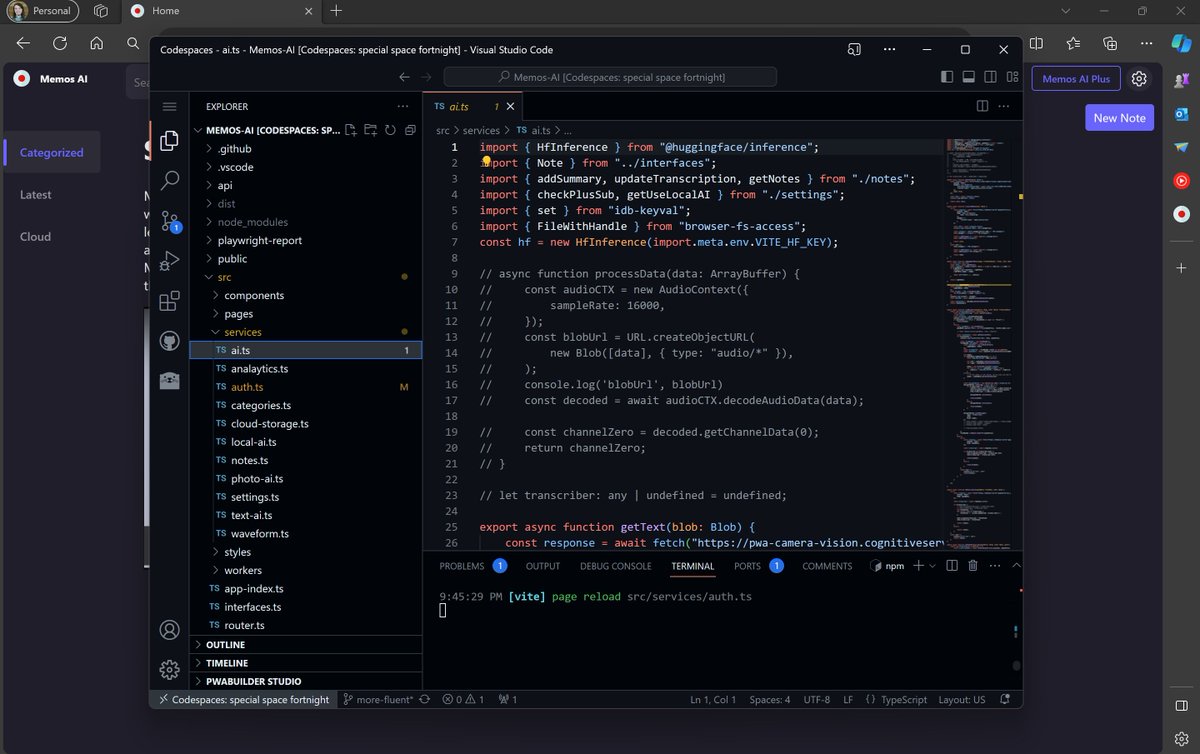
Task: Expand the OUTLINE section
Action: (x=225, y=644)
